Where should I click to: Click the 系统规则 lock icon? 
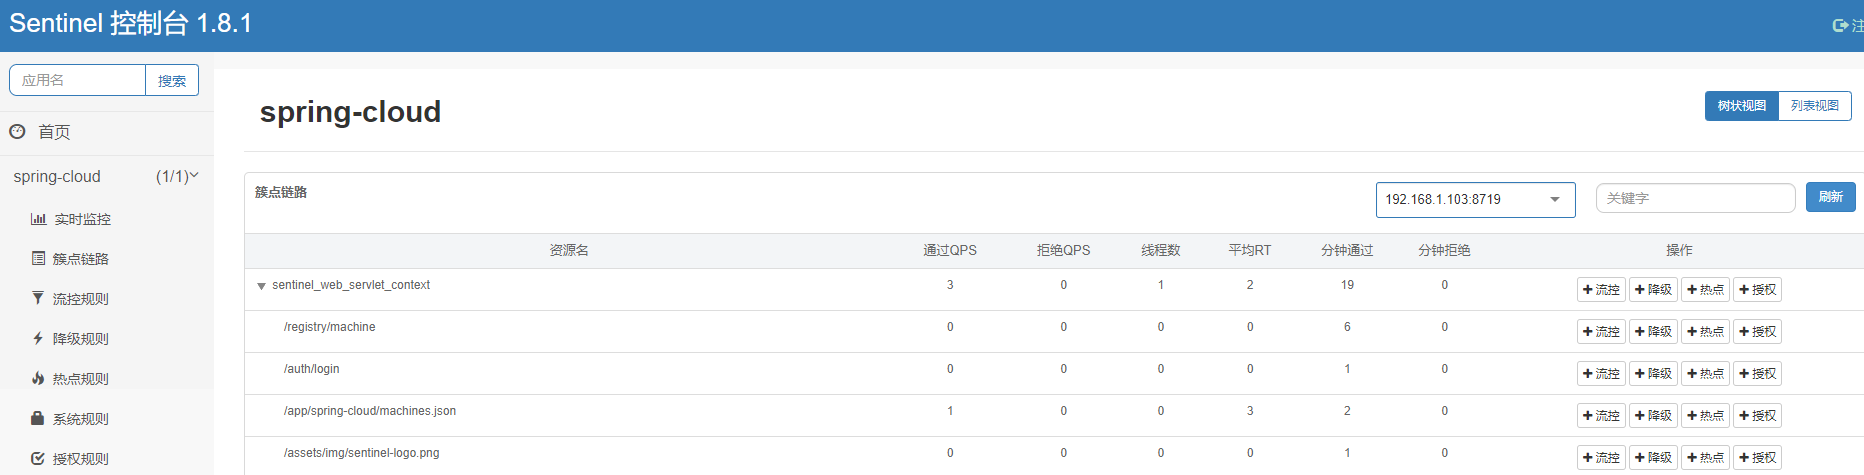(x=38, y=418)
